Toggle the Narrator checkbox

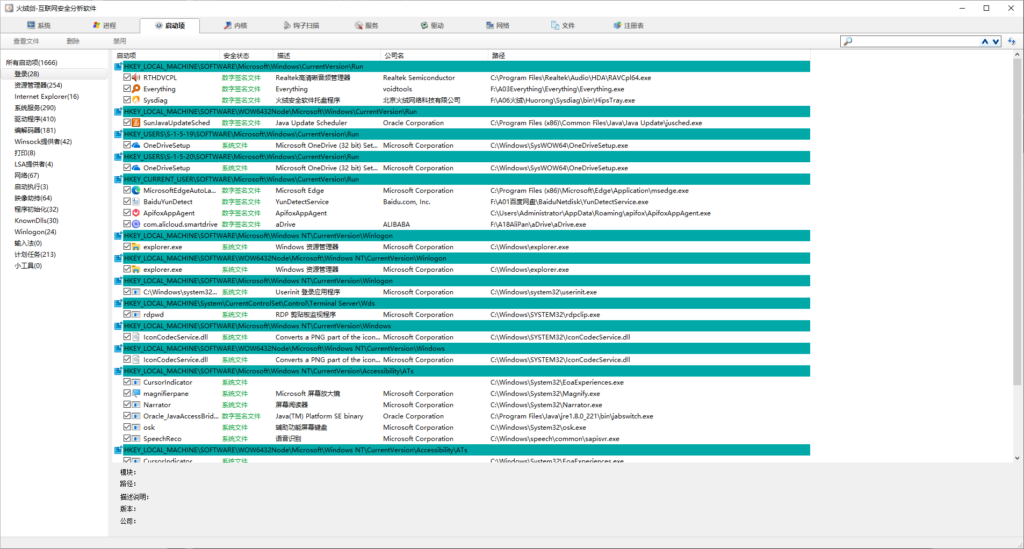(127, 405)
